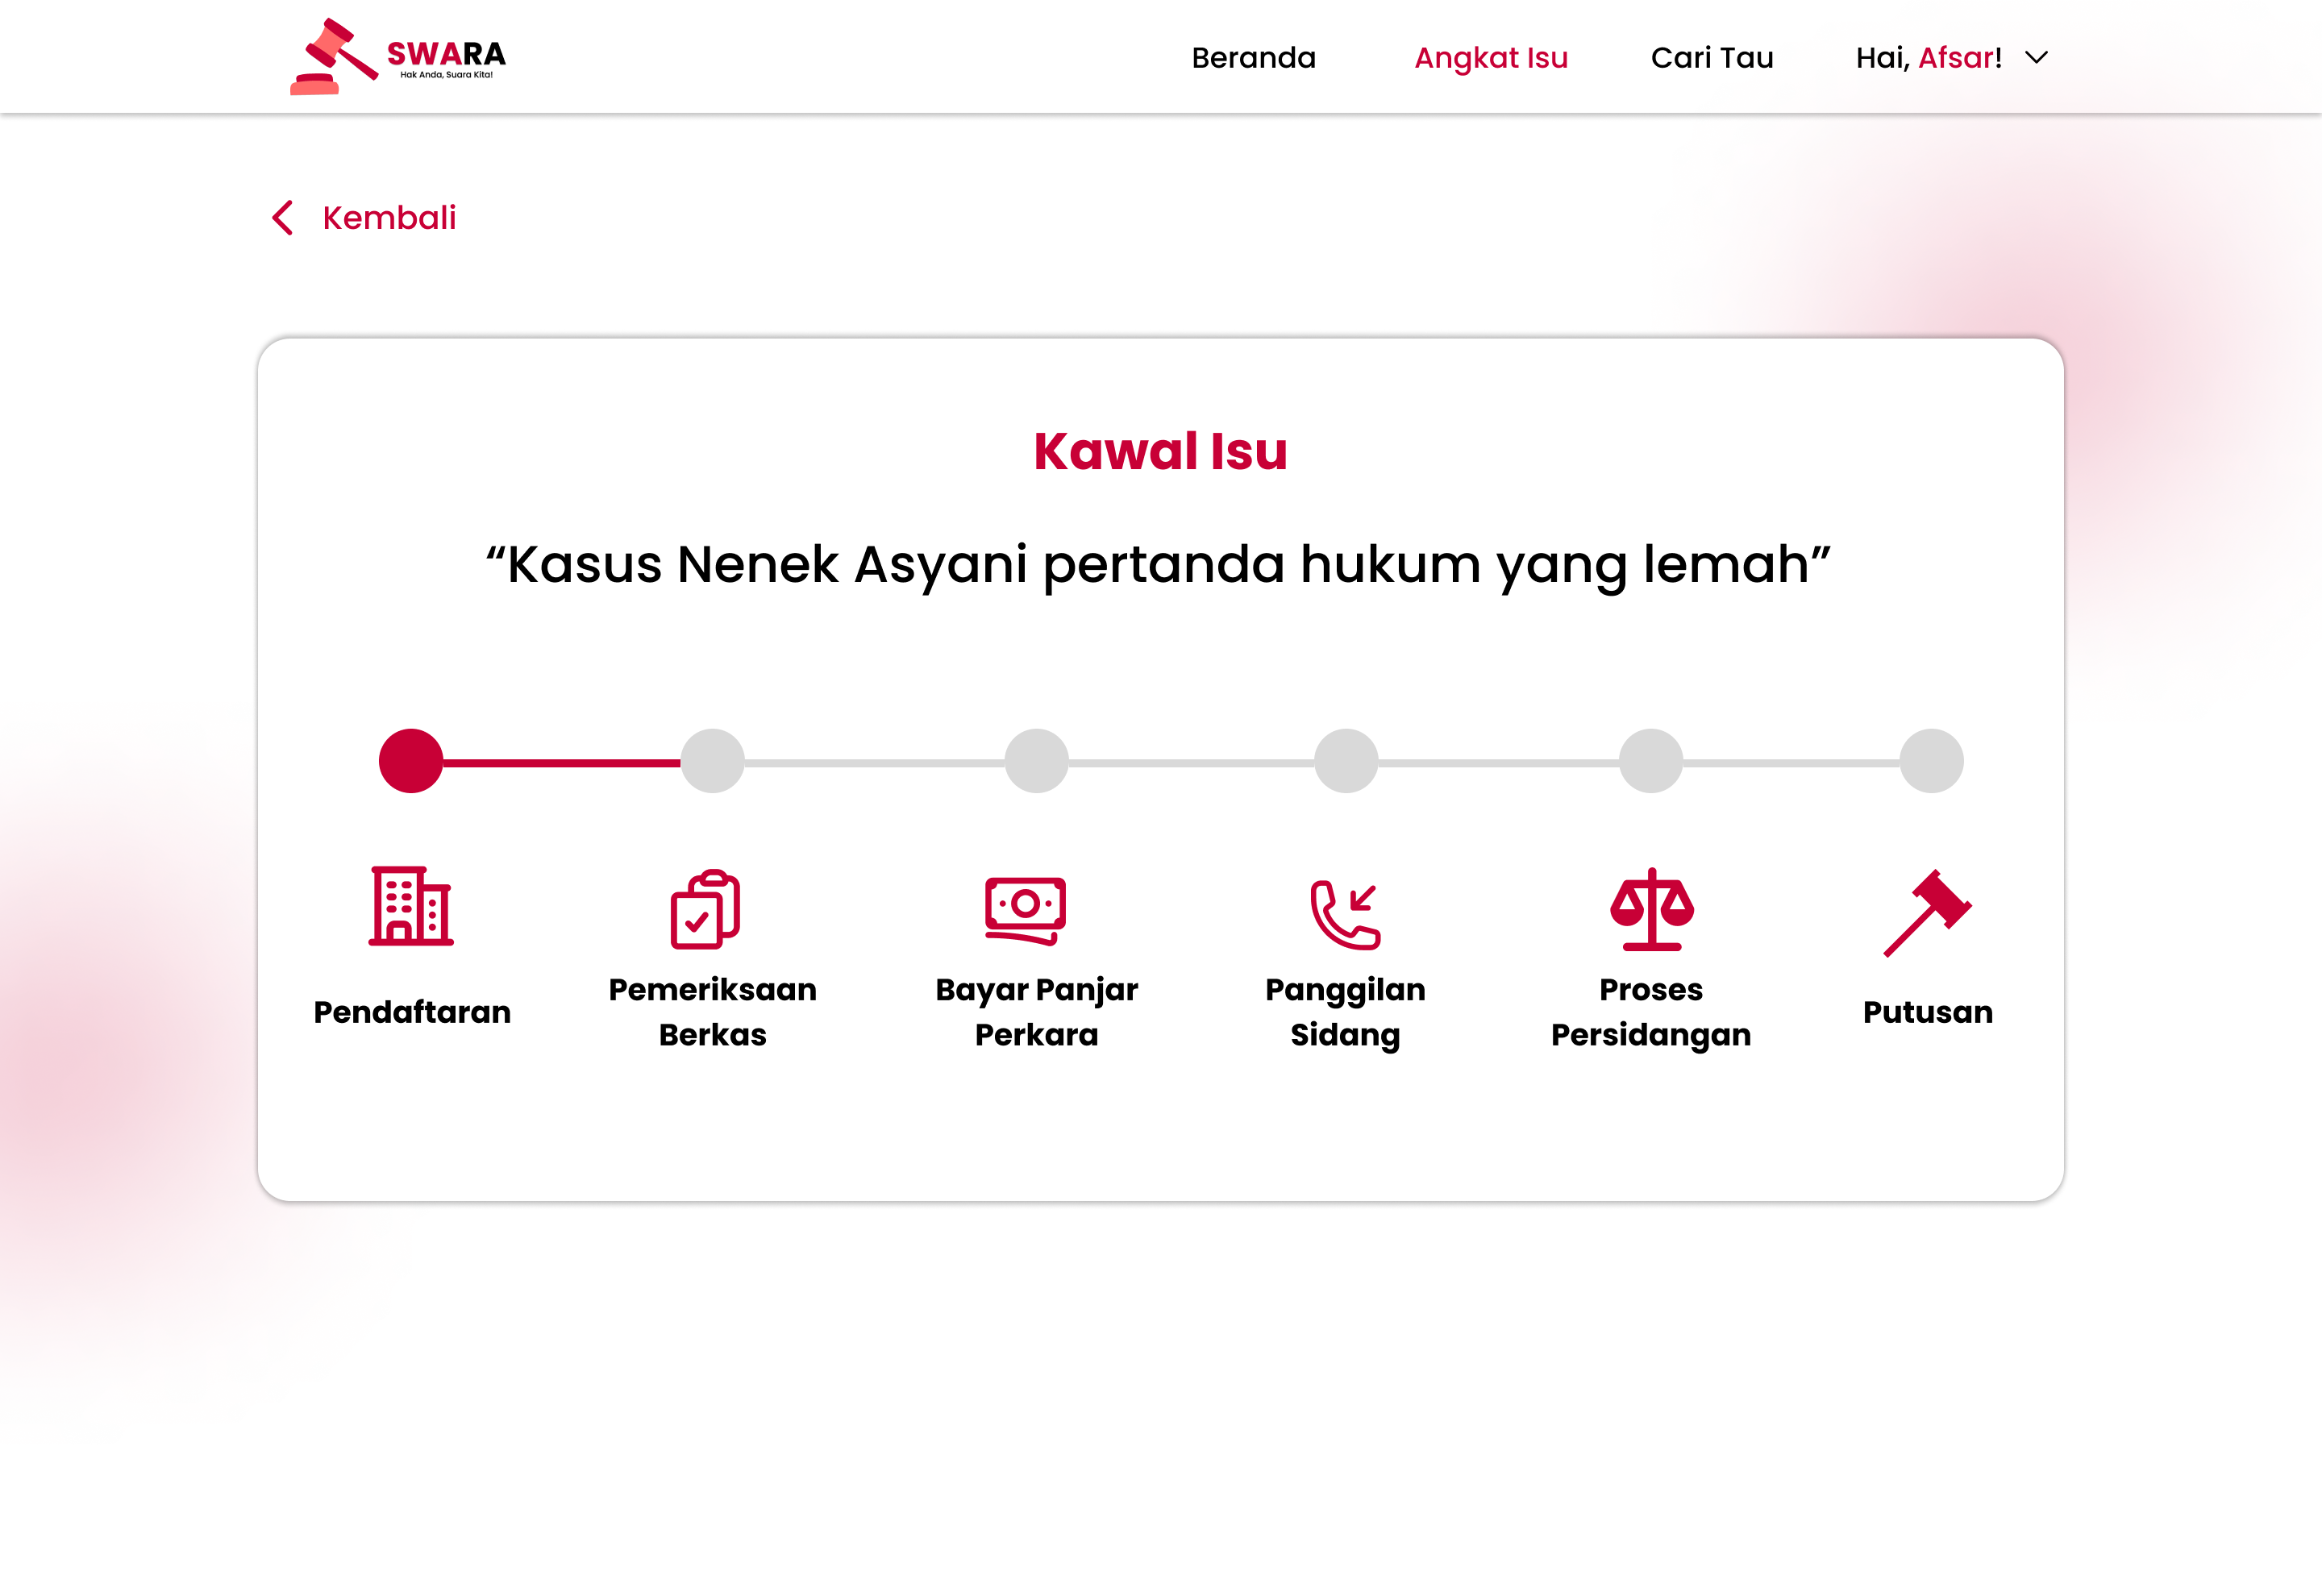Click the Pemeriksaan Berkas clipboard icon

pos(705,909)
